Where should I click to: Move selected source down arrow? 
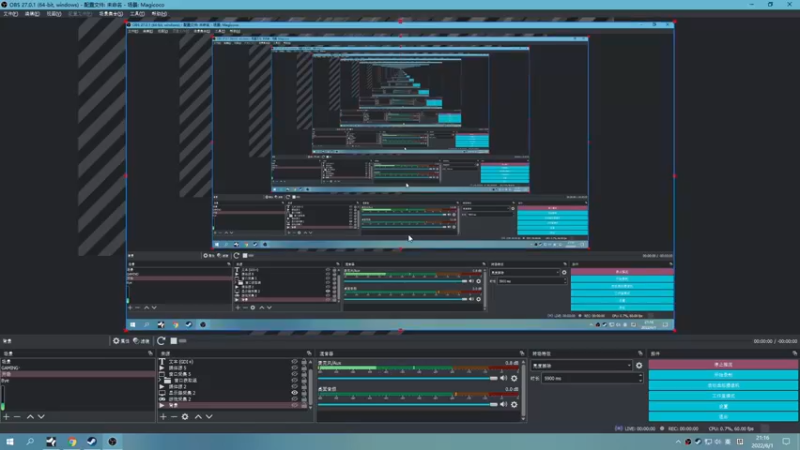[x=209, y=416]
